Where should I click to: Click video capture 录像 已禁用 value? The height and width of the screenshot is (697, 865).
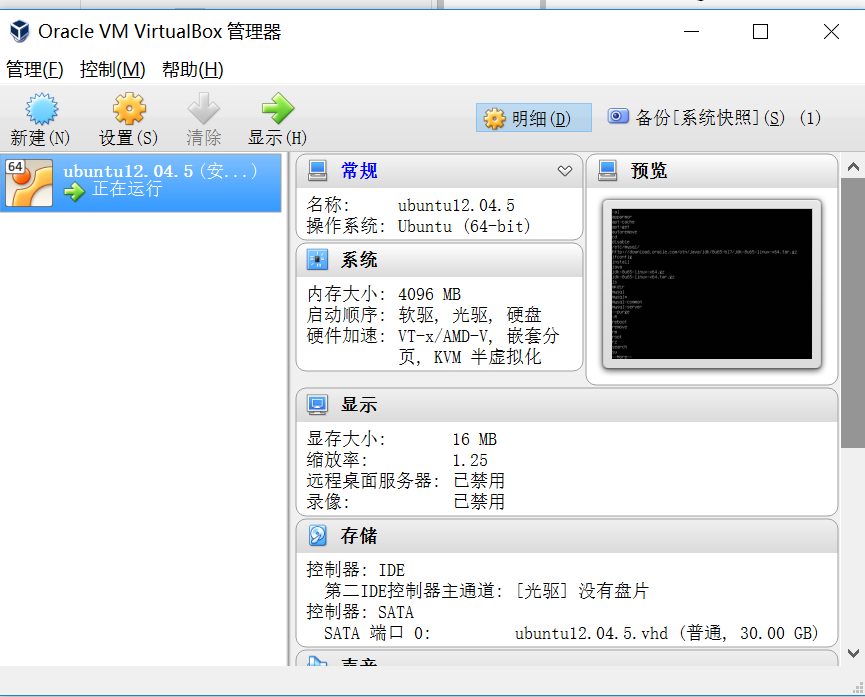pyautogui.click(x=479, y=502)
